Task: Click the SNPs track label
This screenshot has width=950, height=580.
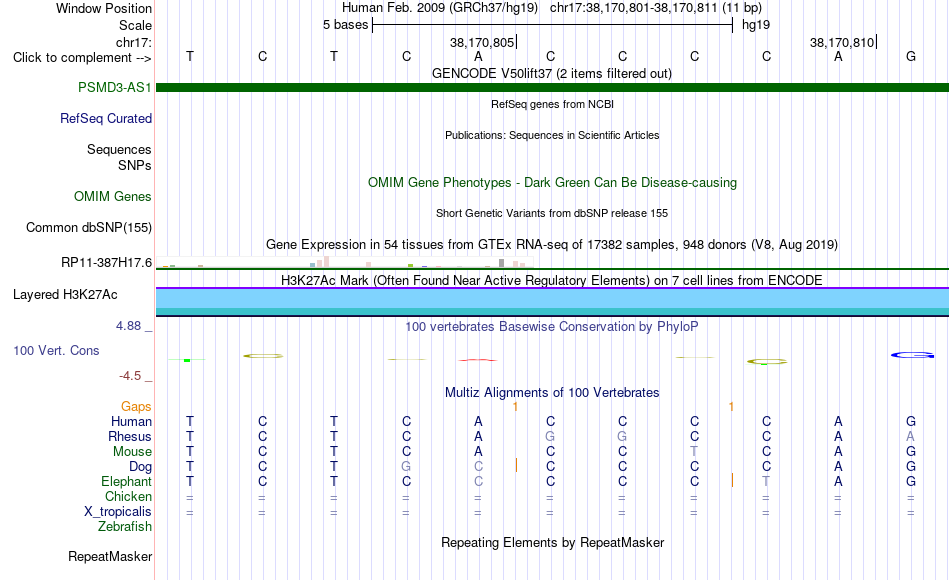Action: (x=135, y=165)
